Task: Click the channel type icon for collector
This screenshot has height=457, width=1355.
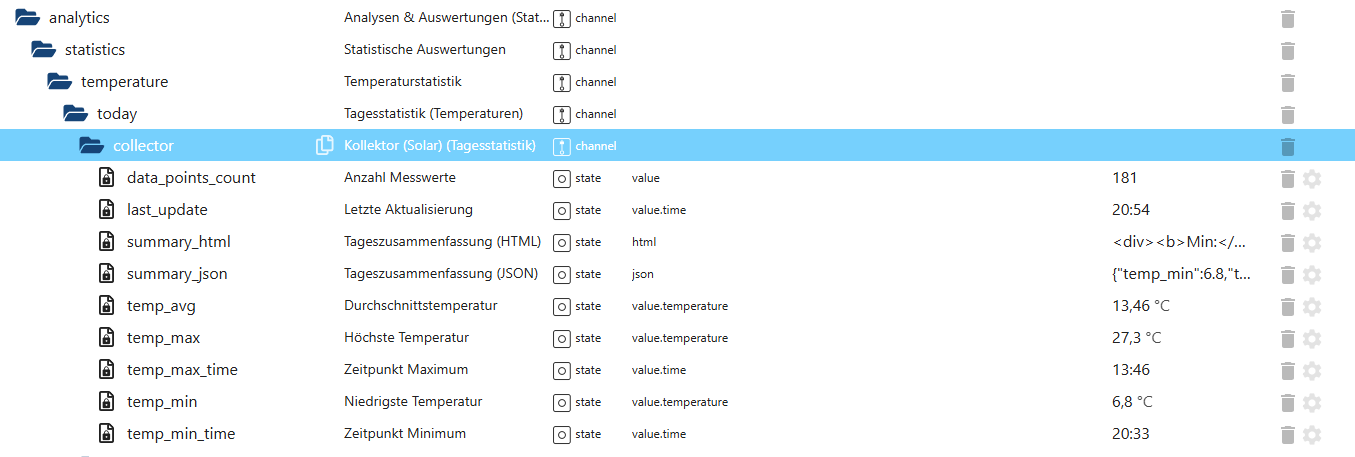Action: click(562, 146)
